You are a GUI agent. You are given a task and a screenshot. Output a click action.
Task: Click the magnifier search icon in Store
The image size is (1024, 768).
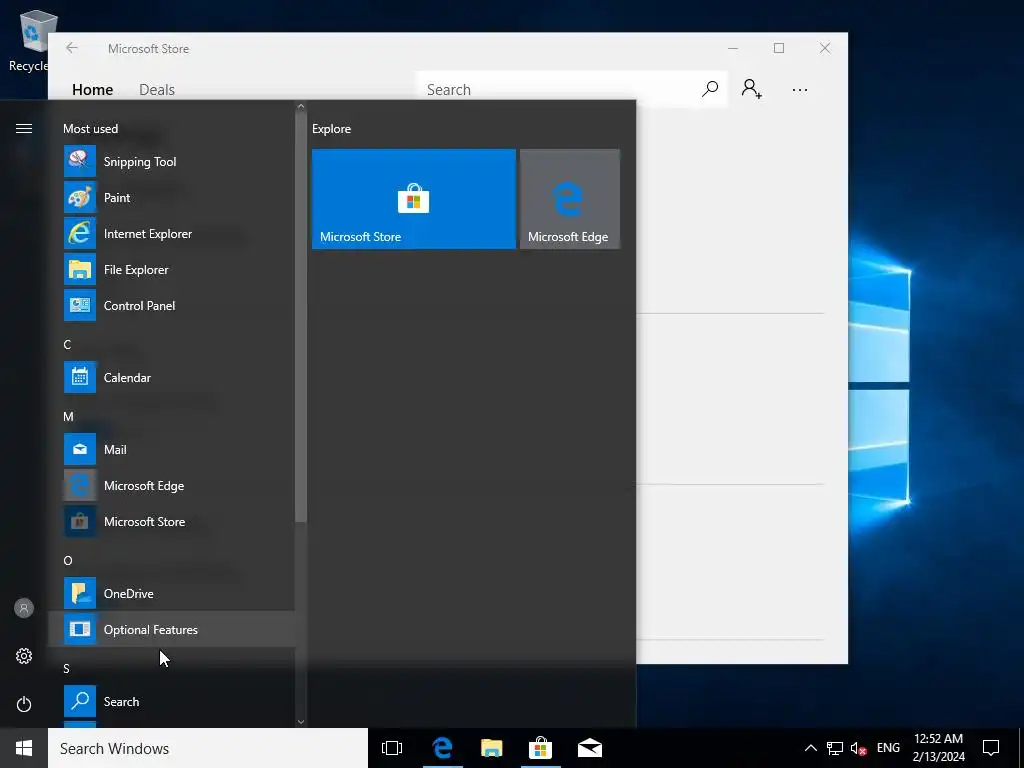pyautogui.click(x=710, y=89)
